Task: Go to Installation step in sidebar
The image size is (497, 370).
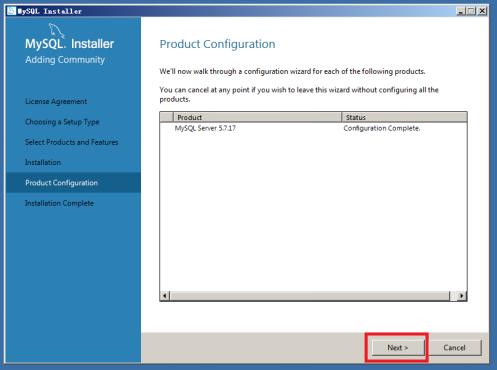Action: 43,163
